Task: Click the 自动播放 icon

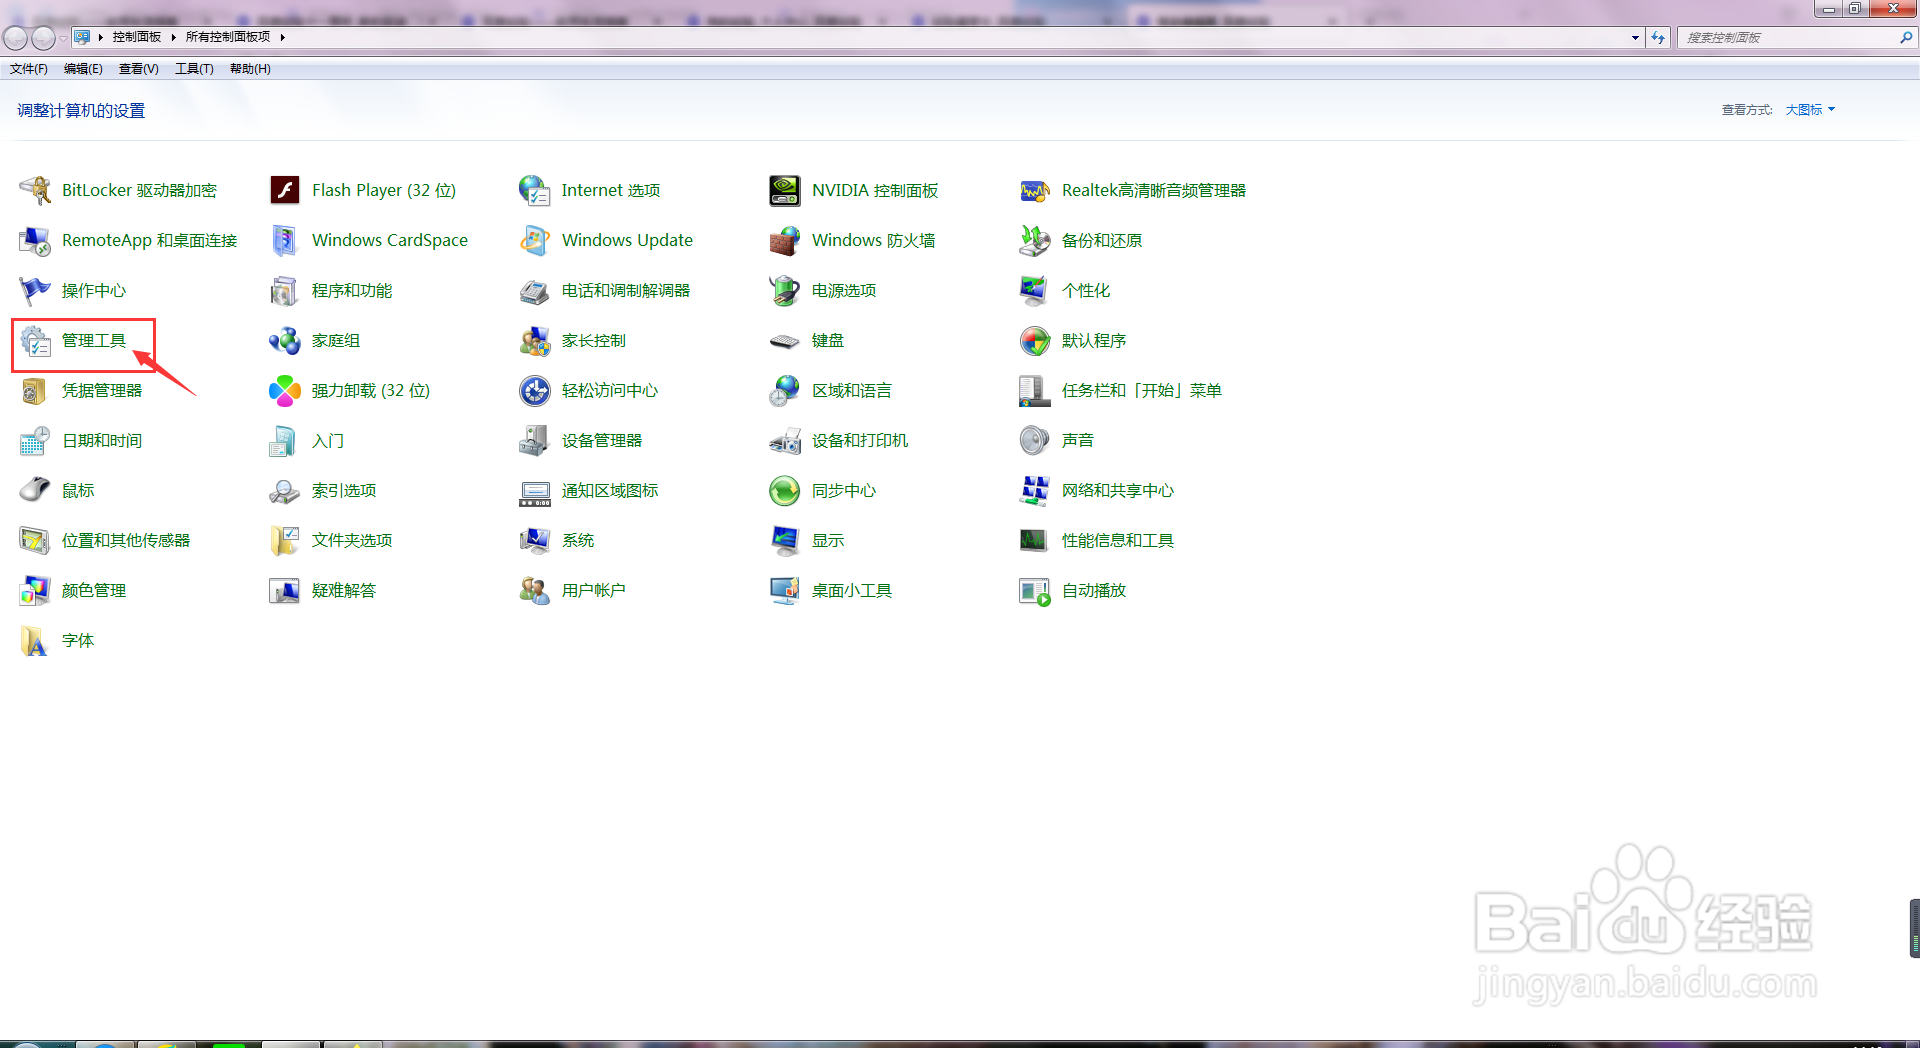Action: click(x=1035, y=590)
